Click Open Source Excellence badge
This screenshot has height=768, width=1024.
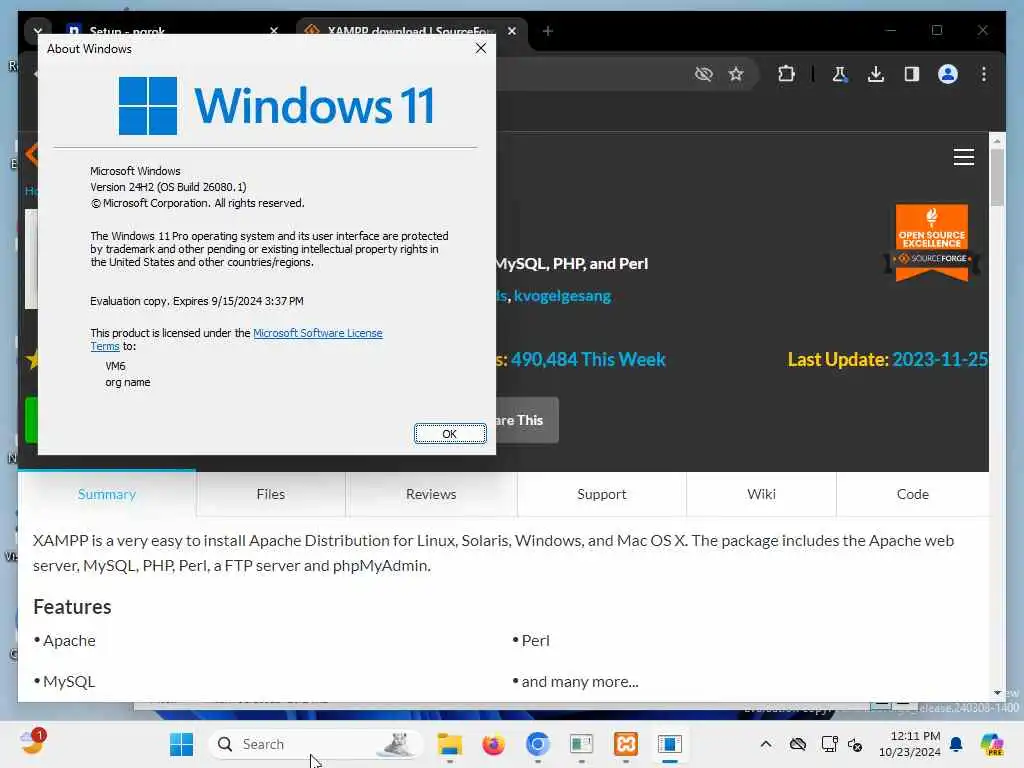tap(931, 243)
